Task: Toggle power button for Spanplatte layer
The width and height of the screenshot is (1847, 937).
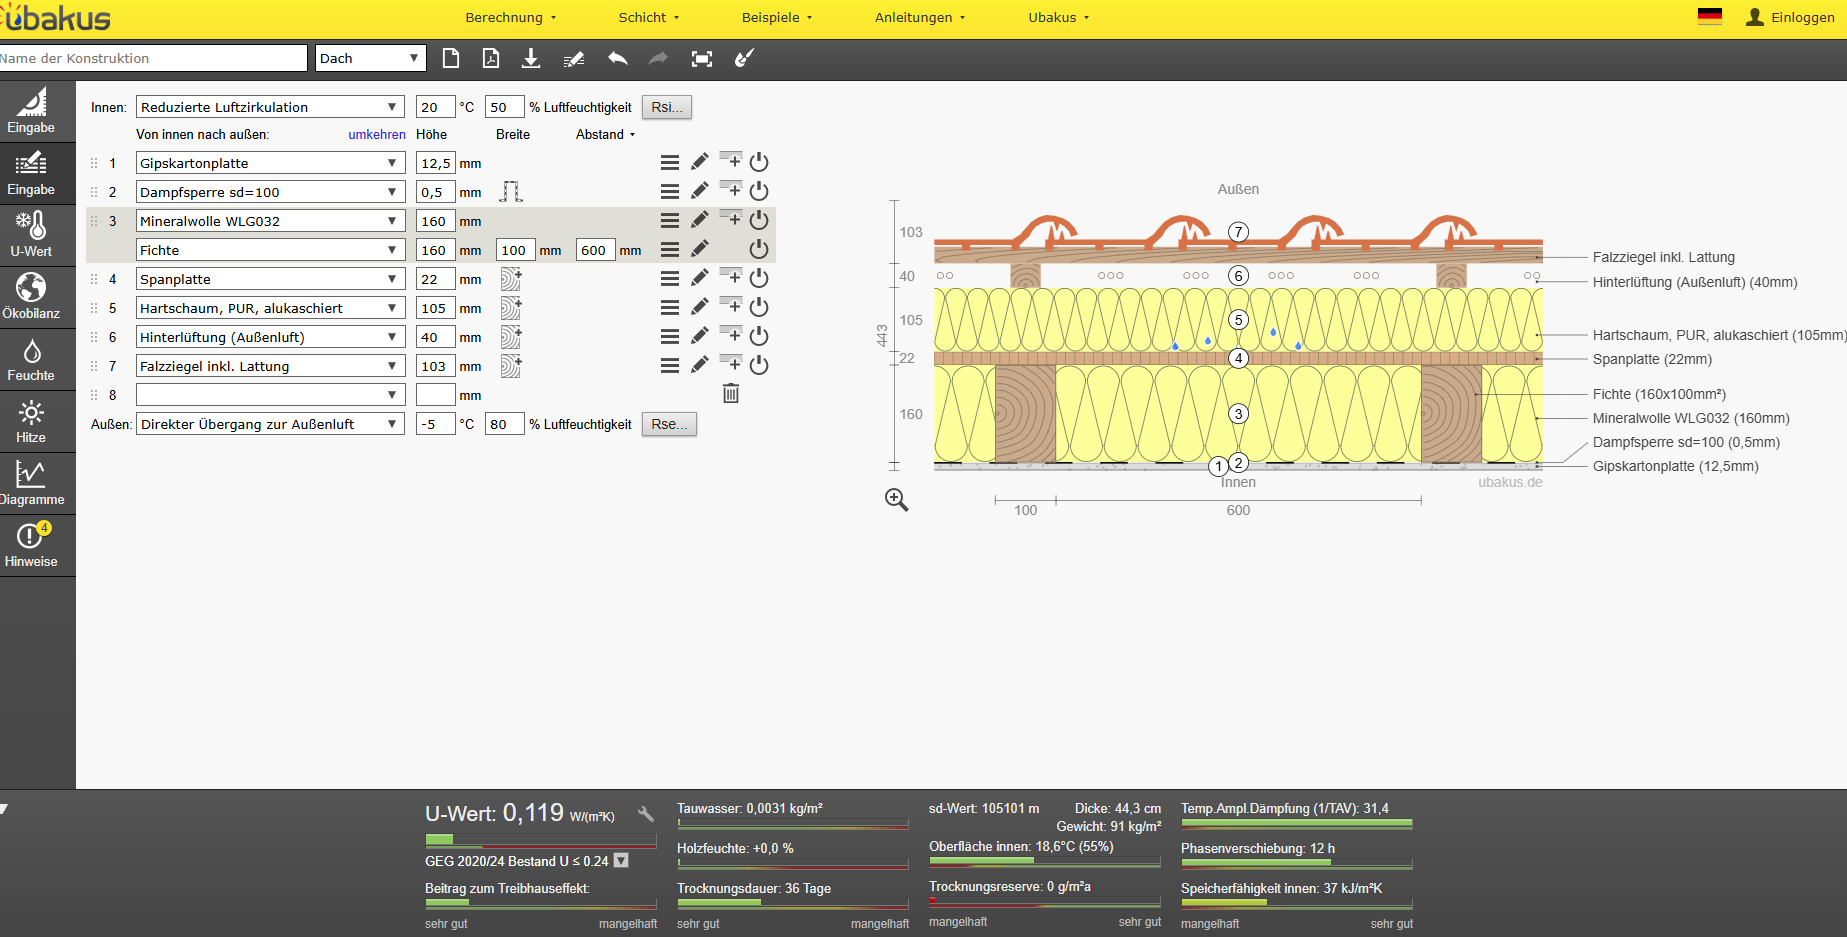Action: pyautogui.click(x=759, y=278)
